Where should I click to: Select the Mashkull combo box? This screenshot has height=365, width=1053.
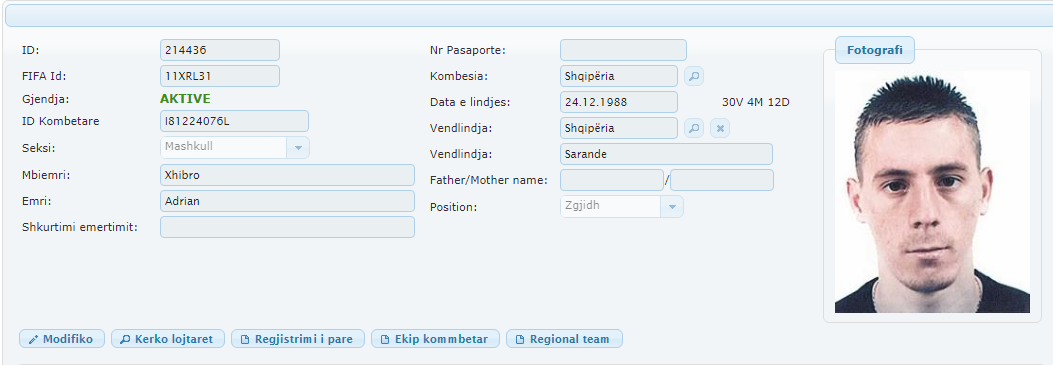coord(235,147)
